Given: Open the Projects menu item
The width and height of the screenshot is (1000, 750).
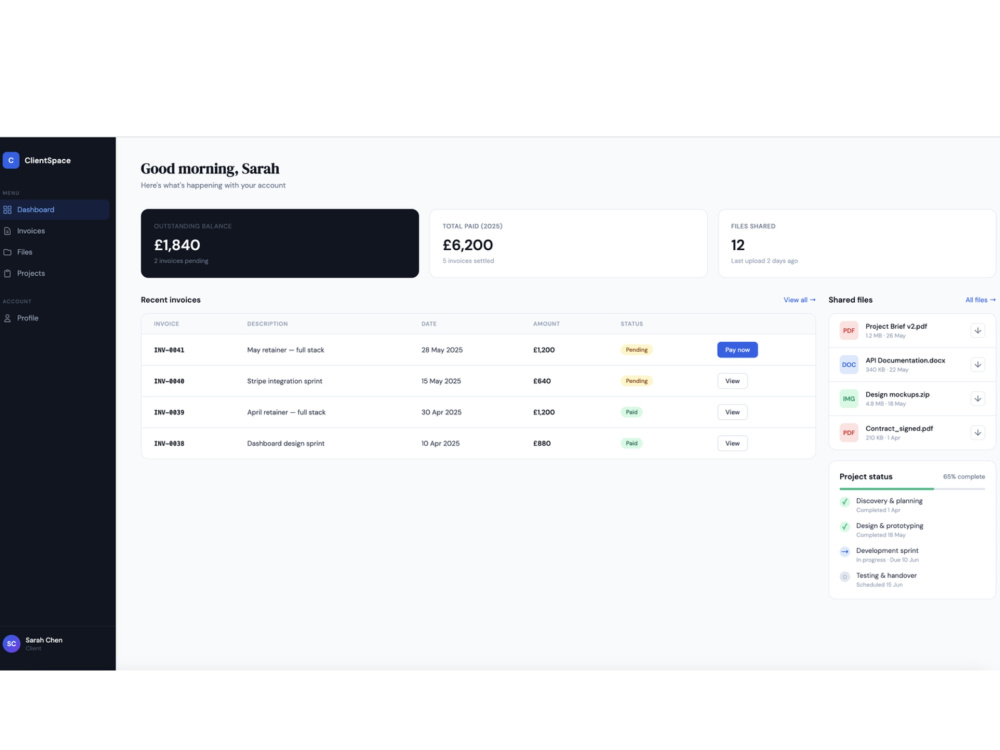Looking at the screenshot, I should click(x=55, y=273).
